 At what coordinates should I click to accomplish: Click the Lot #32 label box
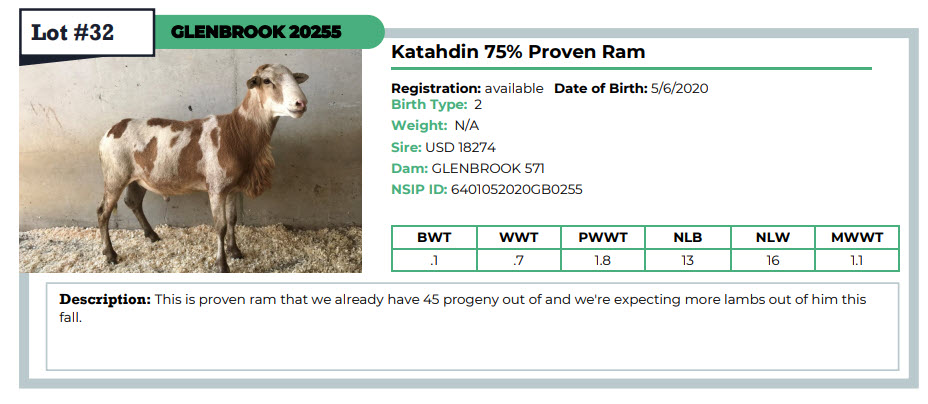click(x=87, y=33)
